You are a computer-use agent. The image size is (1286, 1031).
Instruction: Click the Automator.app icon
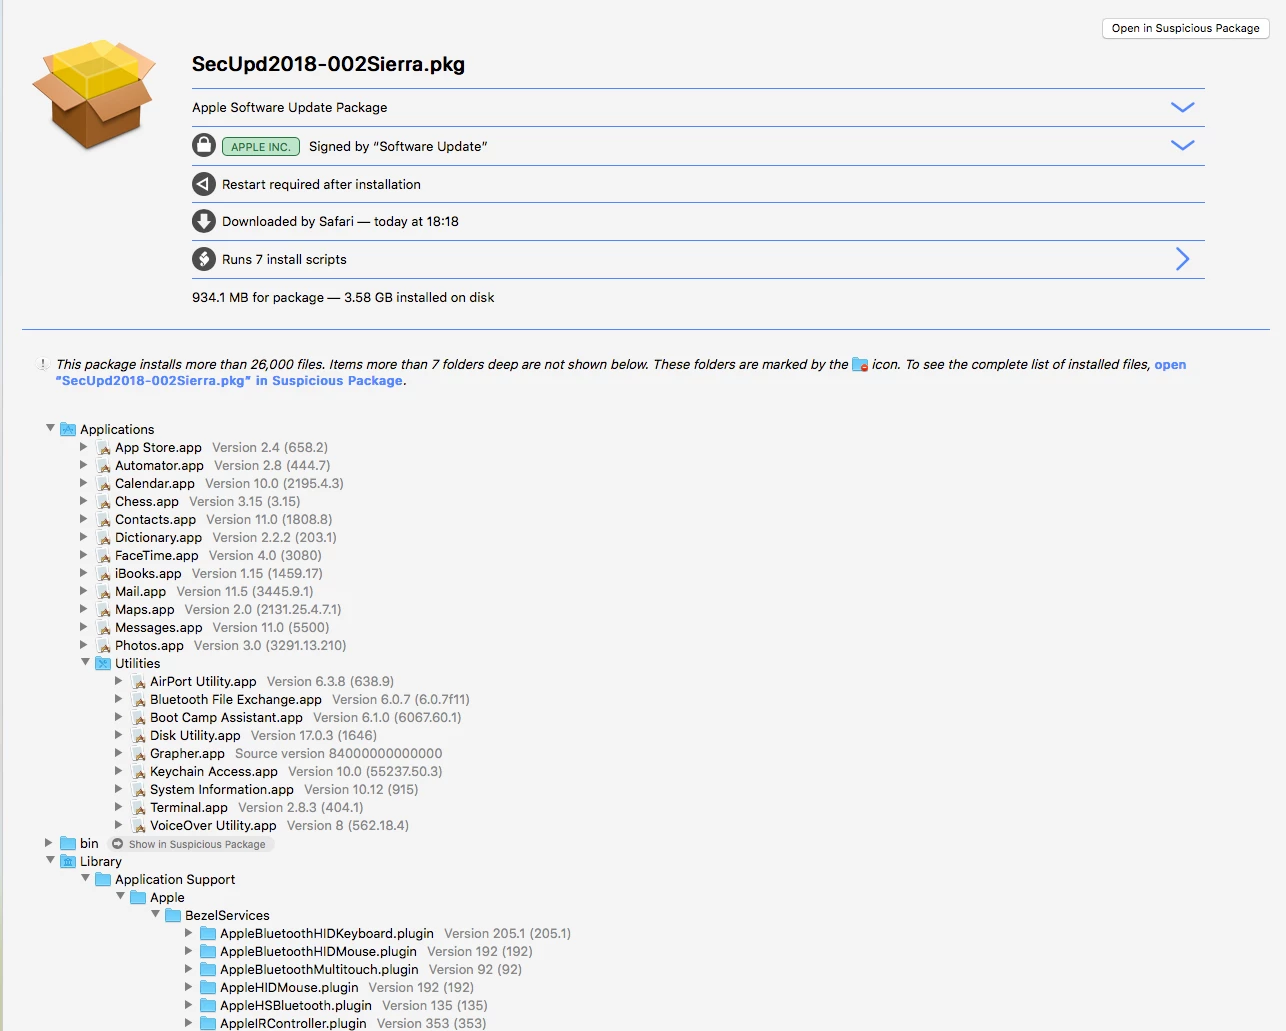click(x=103, y=466)
